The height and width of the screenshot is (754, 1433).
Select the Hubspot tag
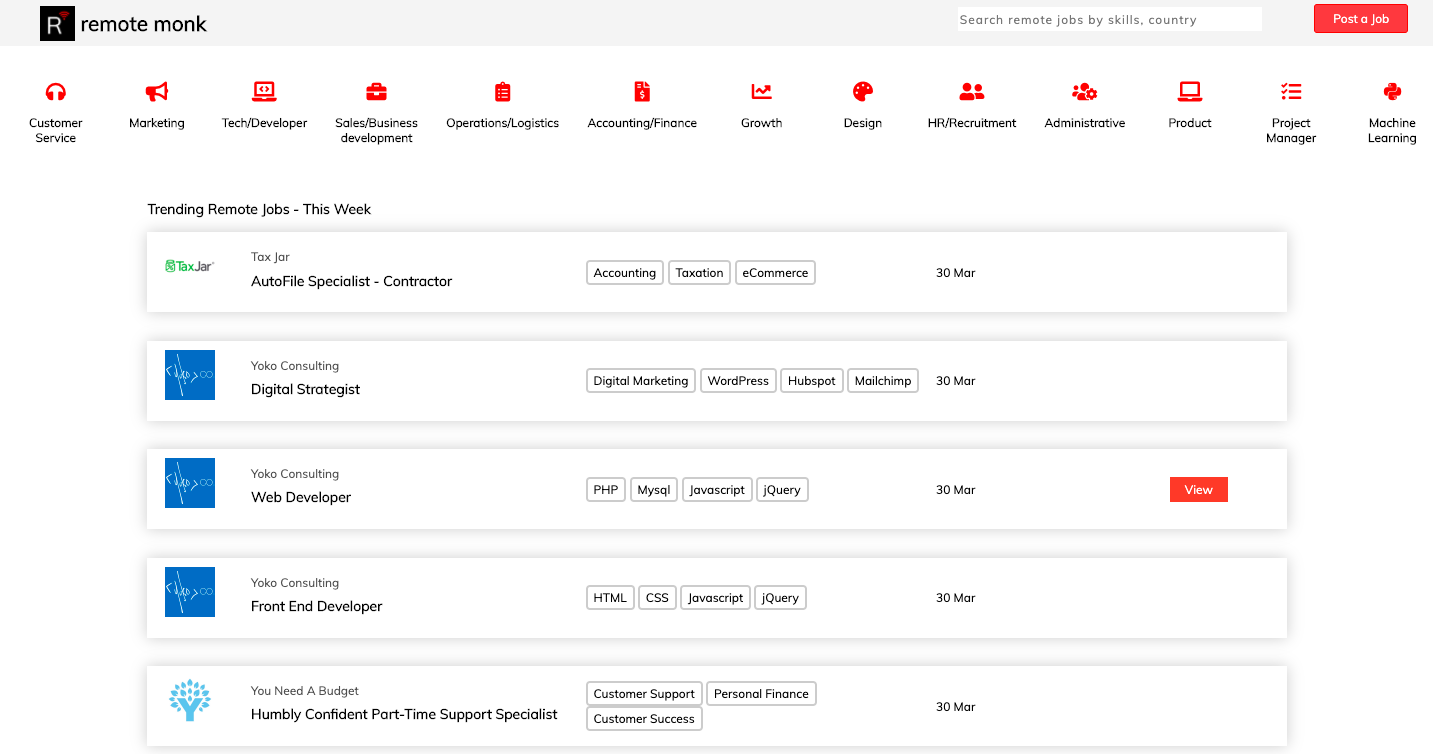point(812,381)
